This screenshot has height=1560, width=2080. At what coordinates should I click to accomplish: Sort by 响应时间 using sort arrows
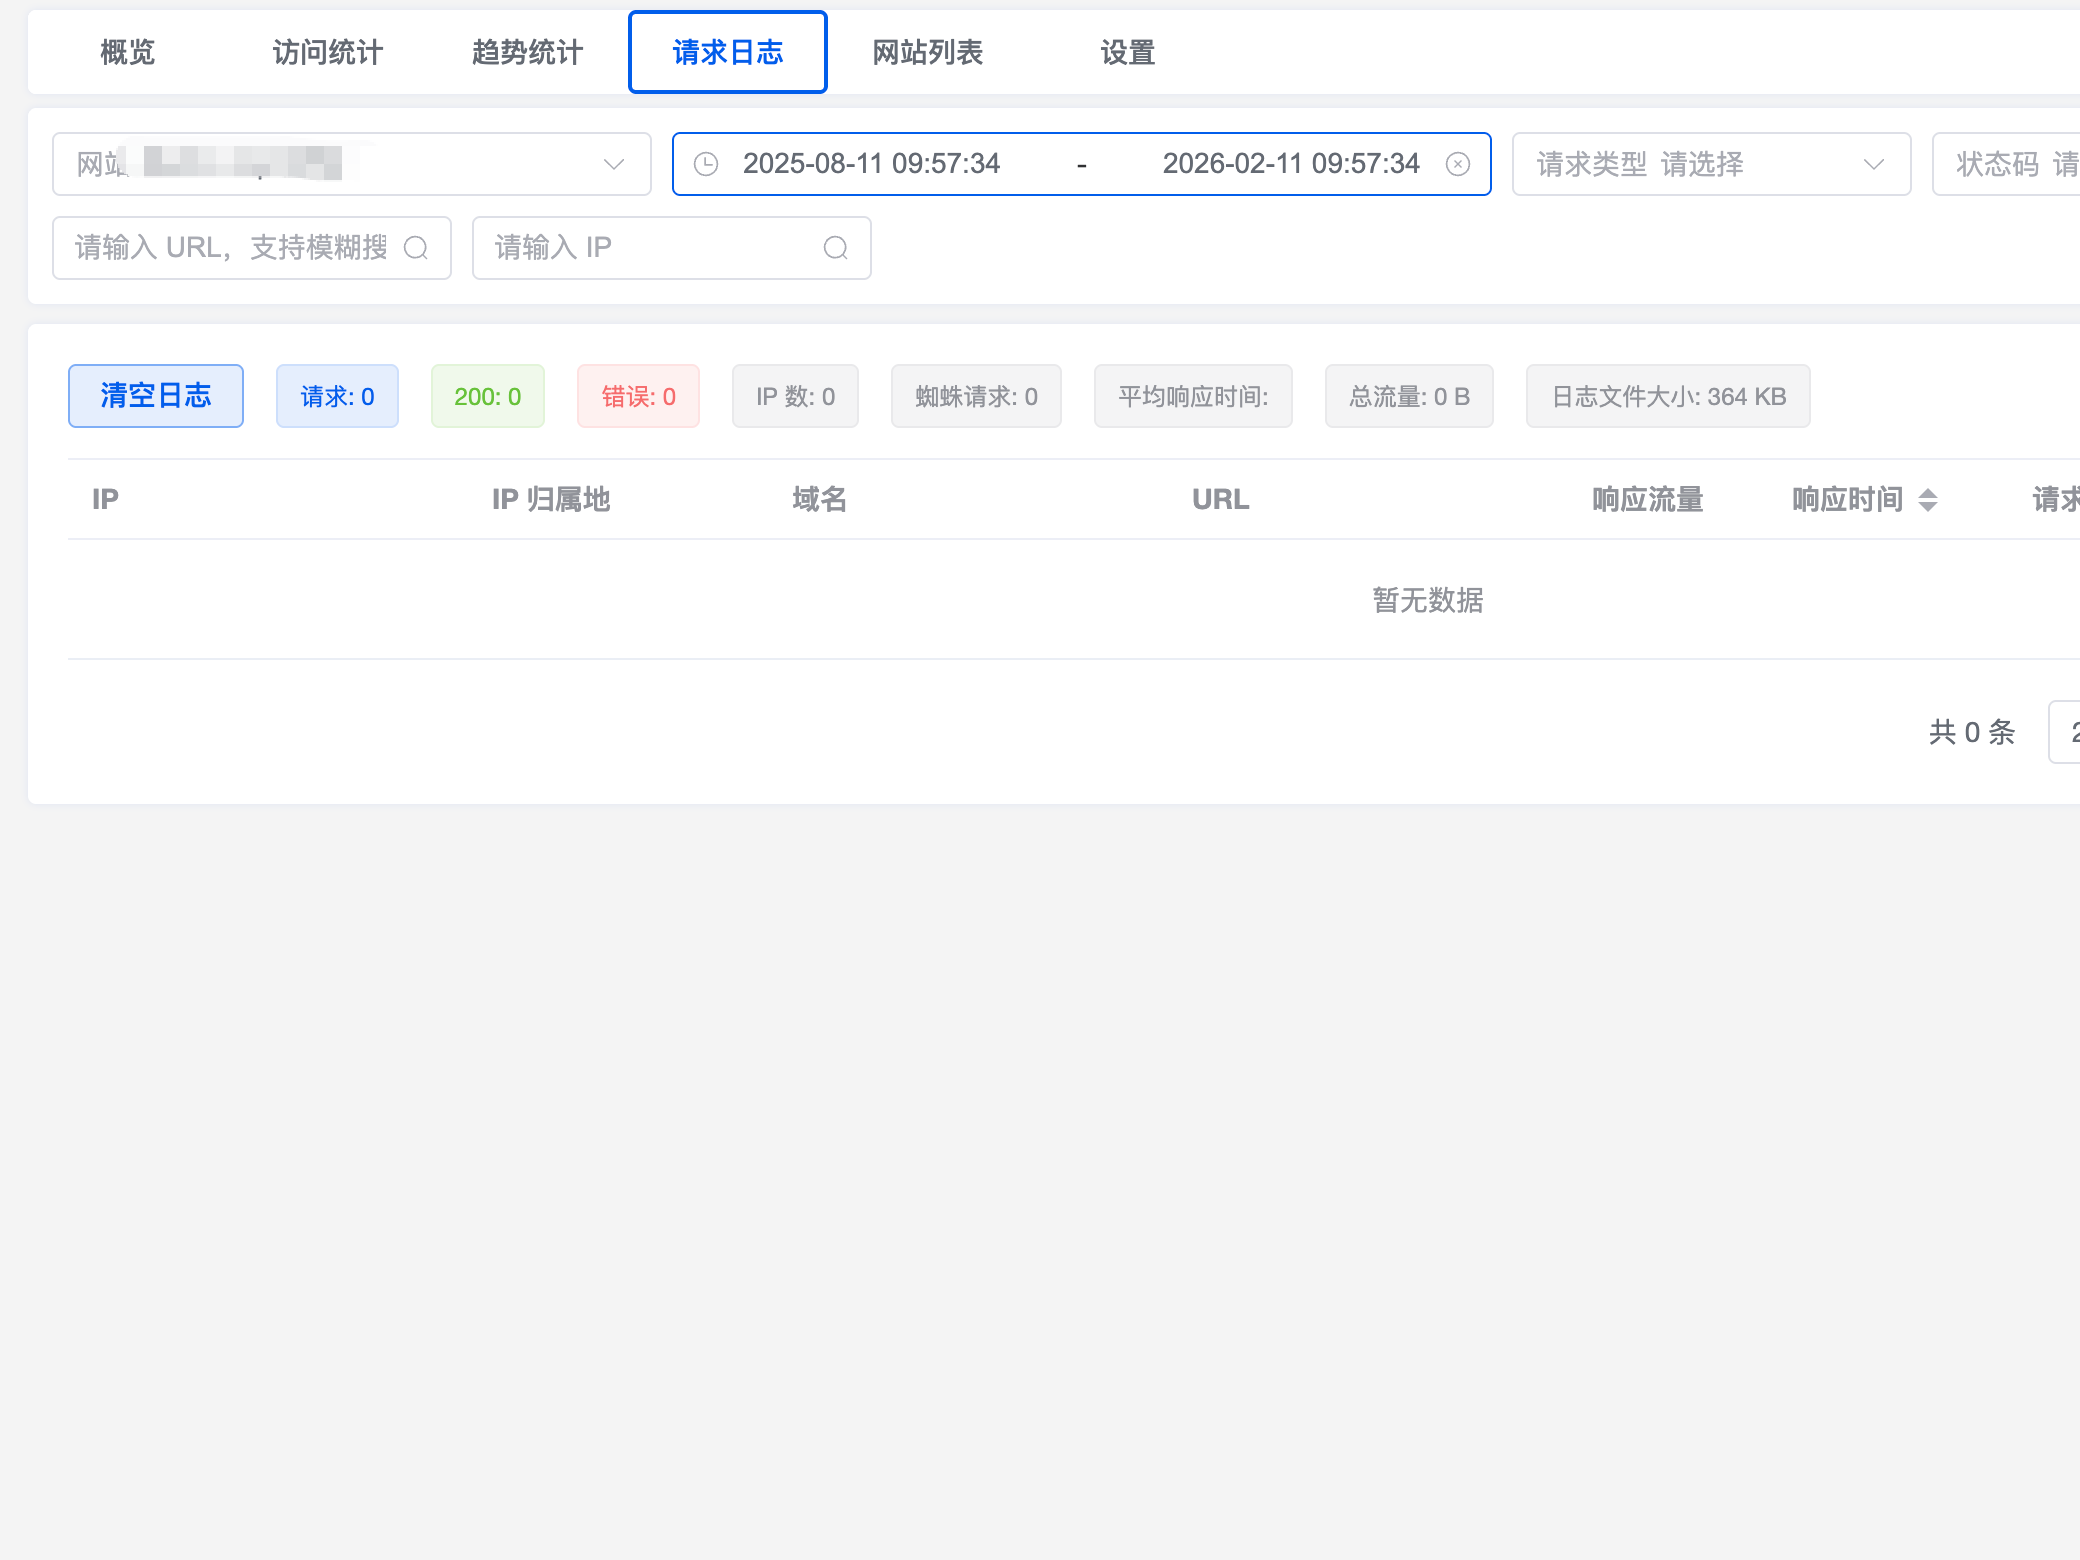pos(1928,500)
